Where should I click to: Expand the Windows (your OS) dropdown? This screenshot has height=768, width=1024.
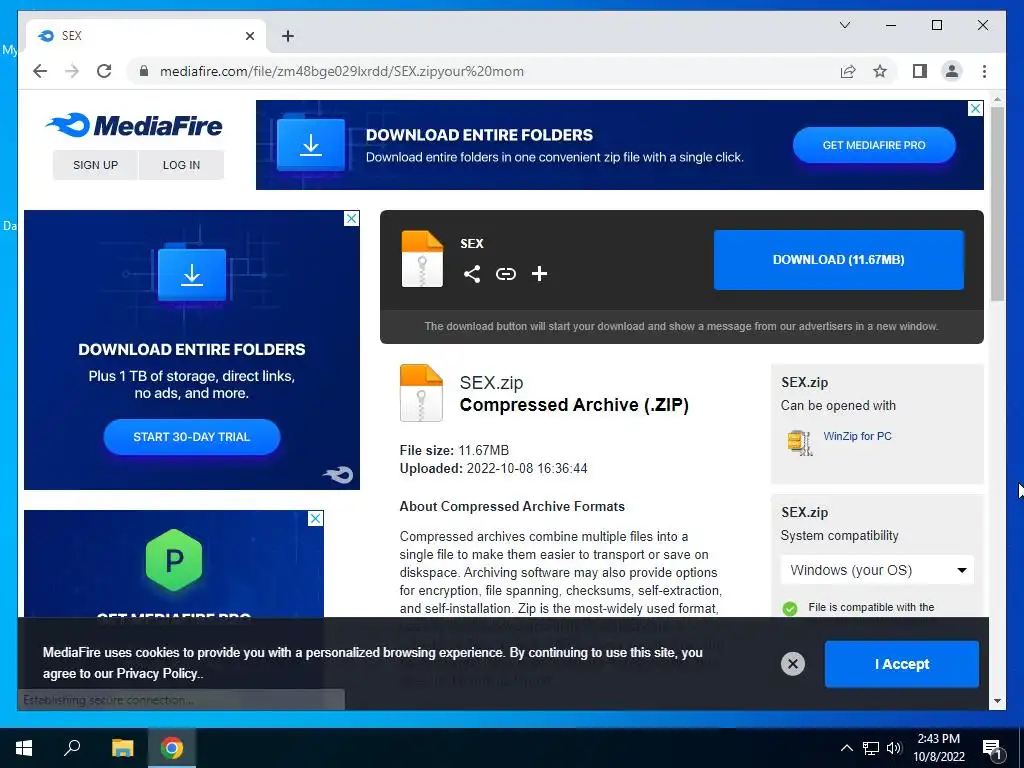pos(877,570)
